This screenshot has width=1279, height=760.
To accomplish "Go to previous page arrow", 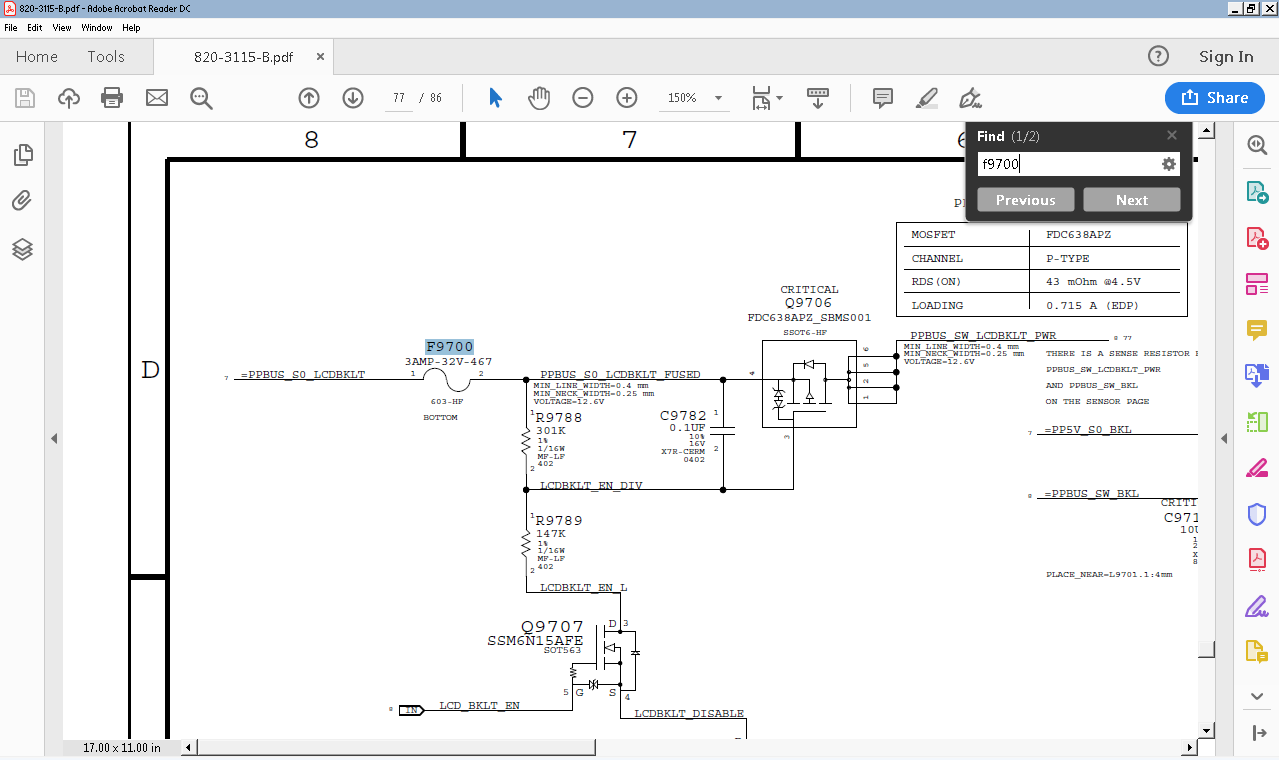I will tap(309, 97).
